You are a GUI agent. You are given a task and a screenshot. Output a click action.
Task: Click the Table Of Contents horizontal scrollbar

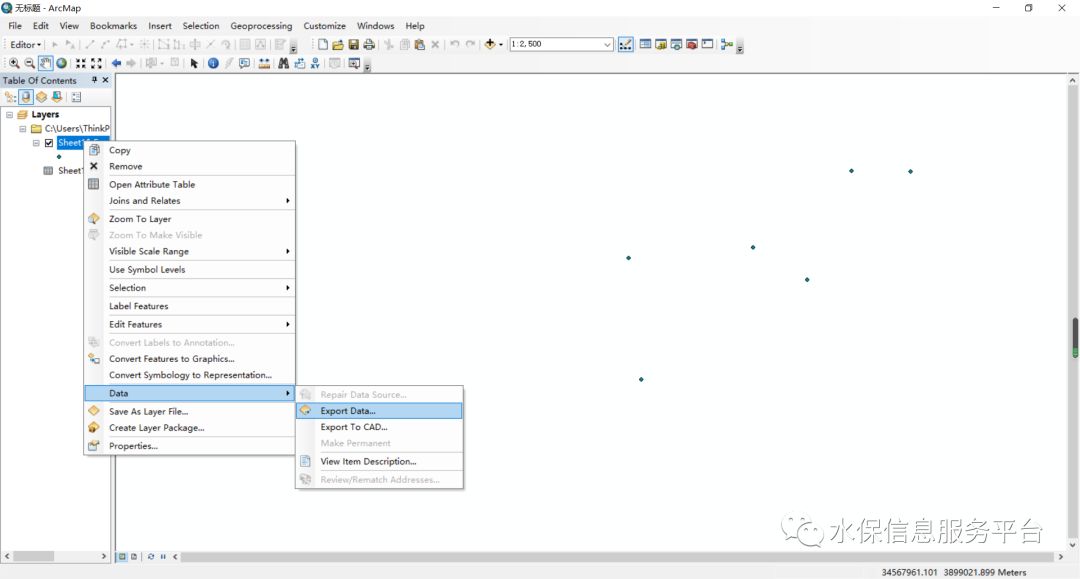pos(55,556)
